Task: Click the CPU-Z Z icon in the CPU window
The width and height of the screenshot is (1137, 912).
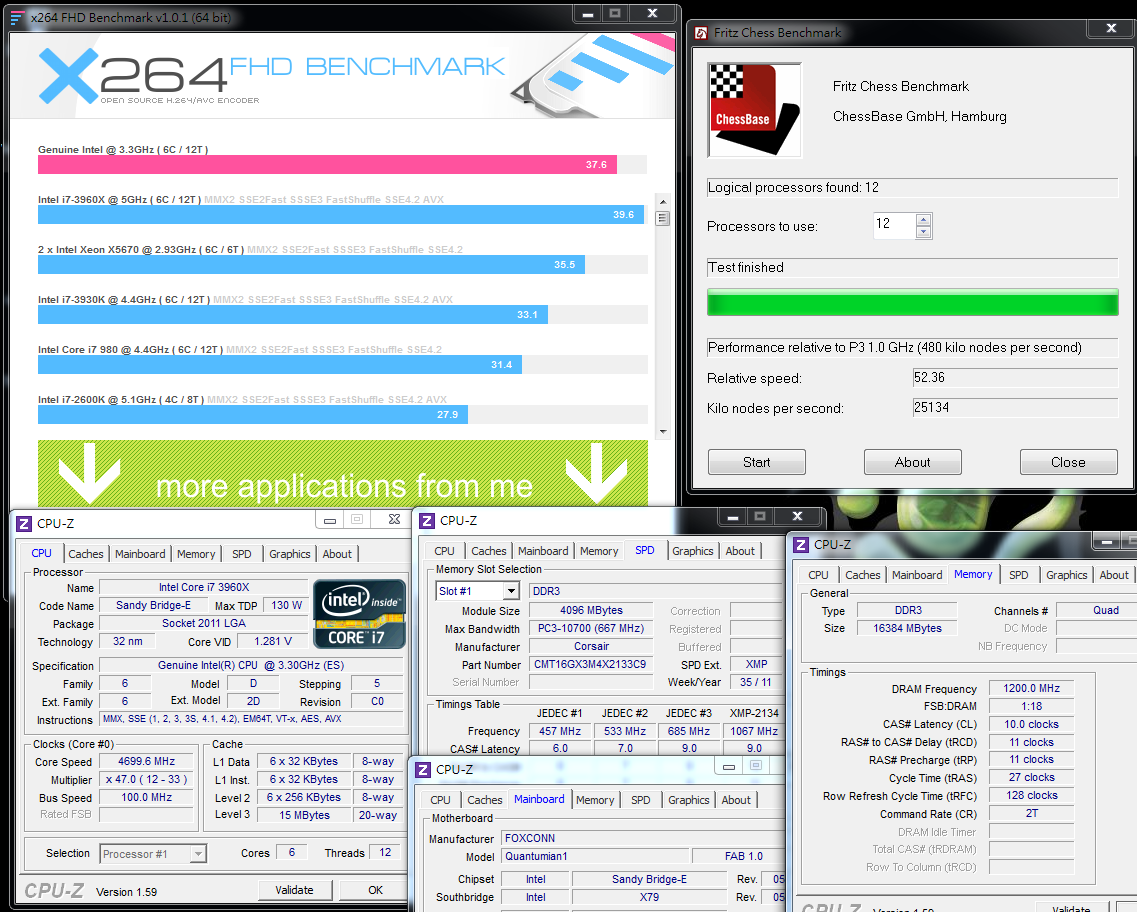Action: tap(24, 523)
